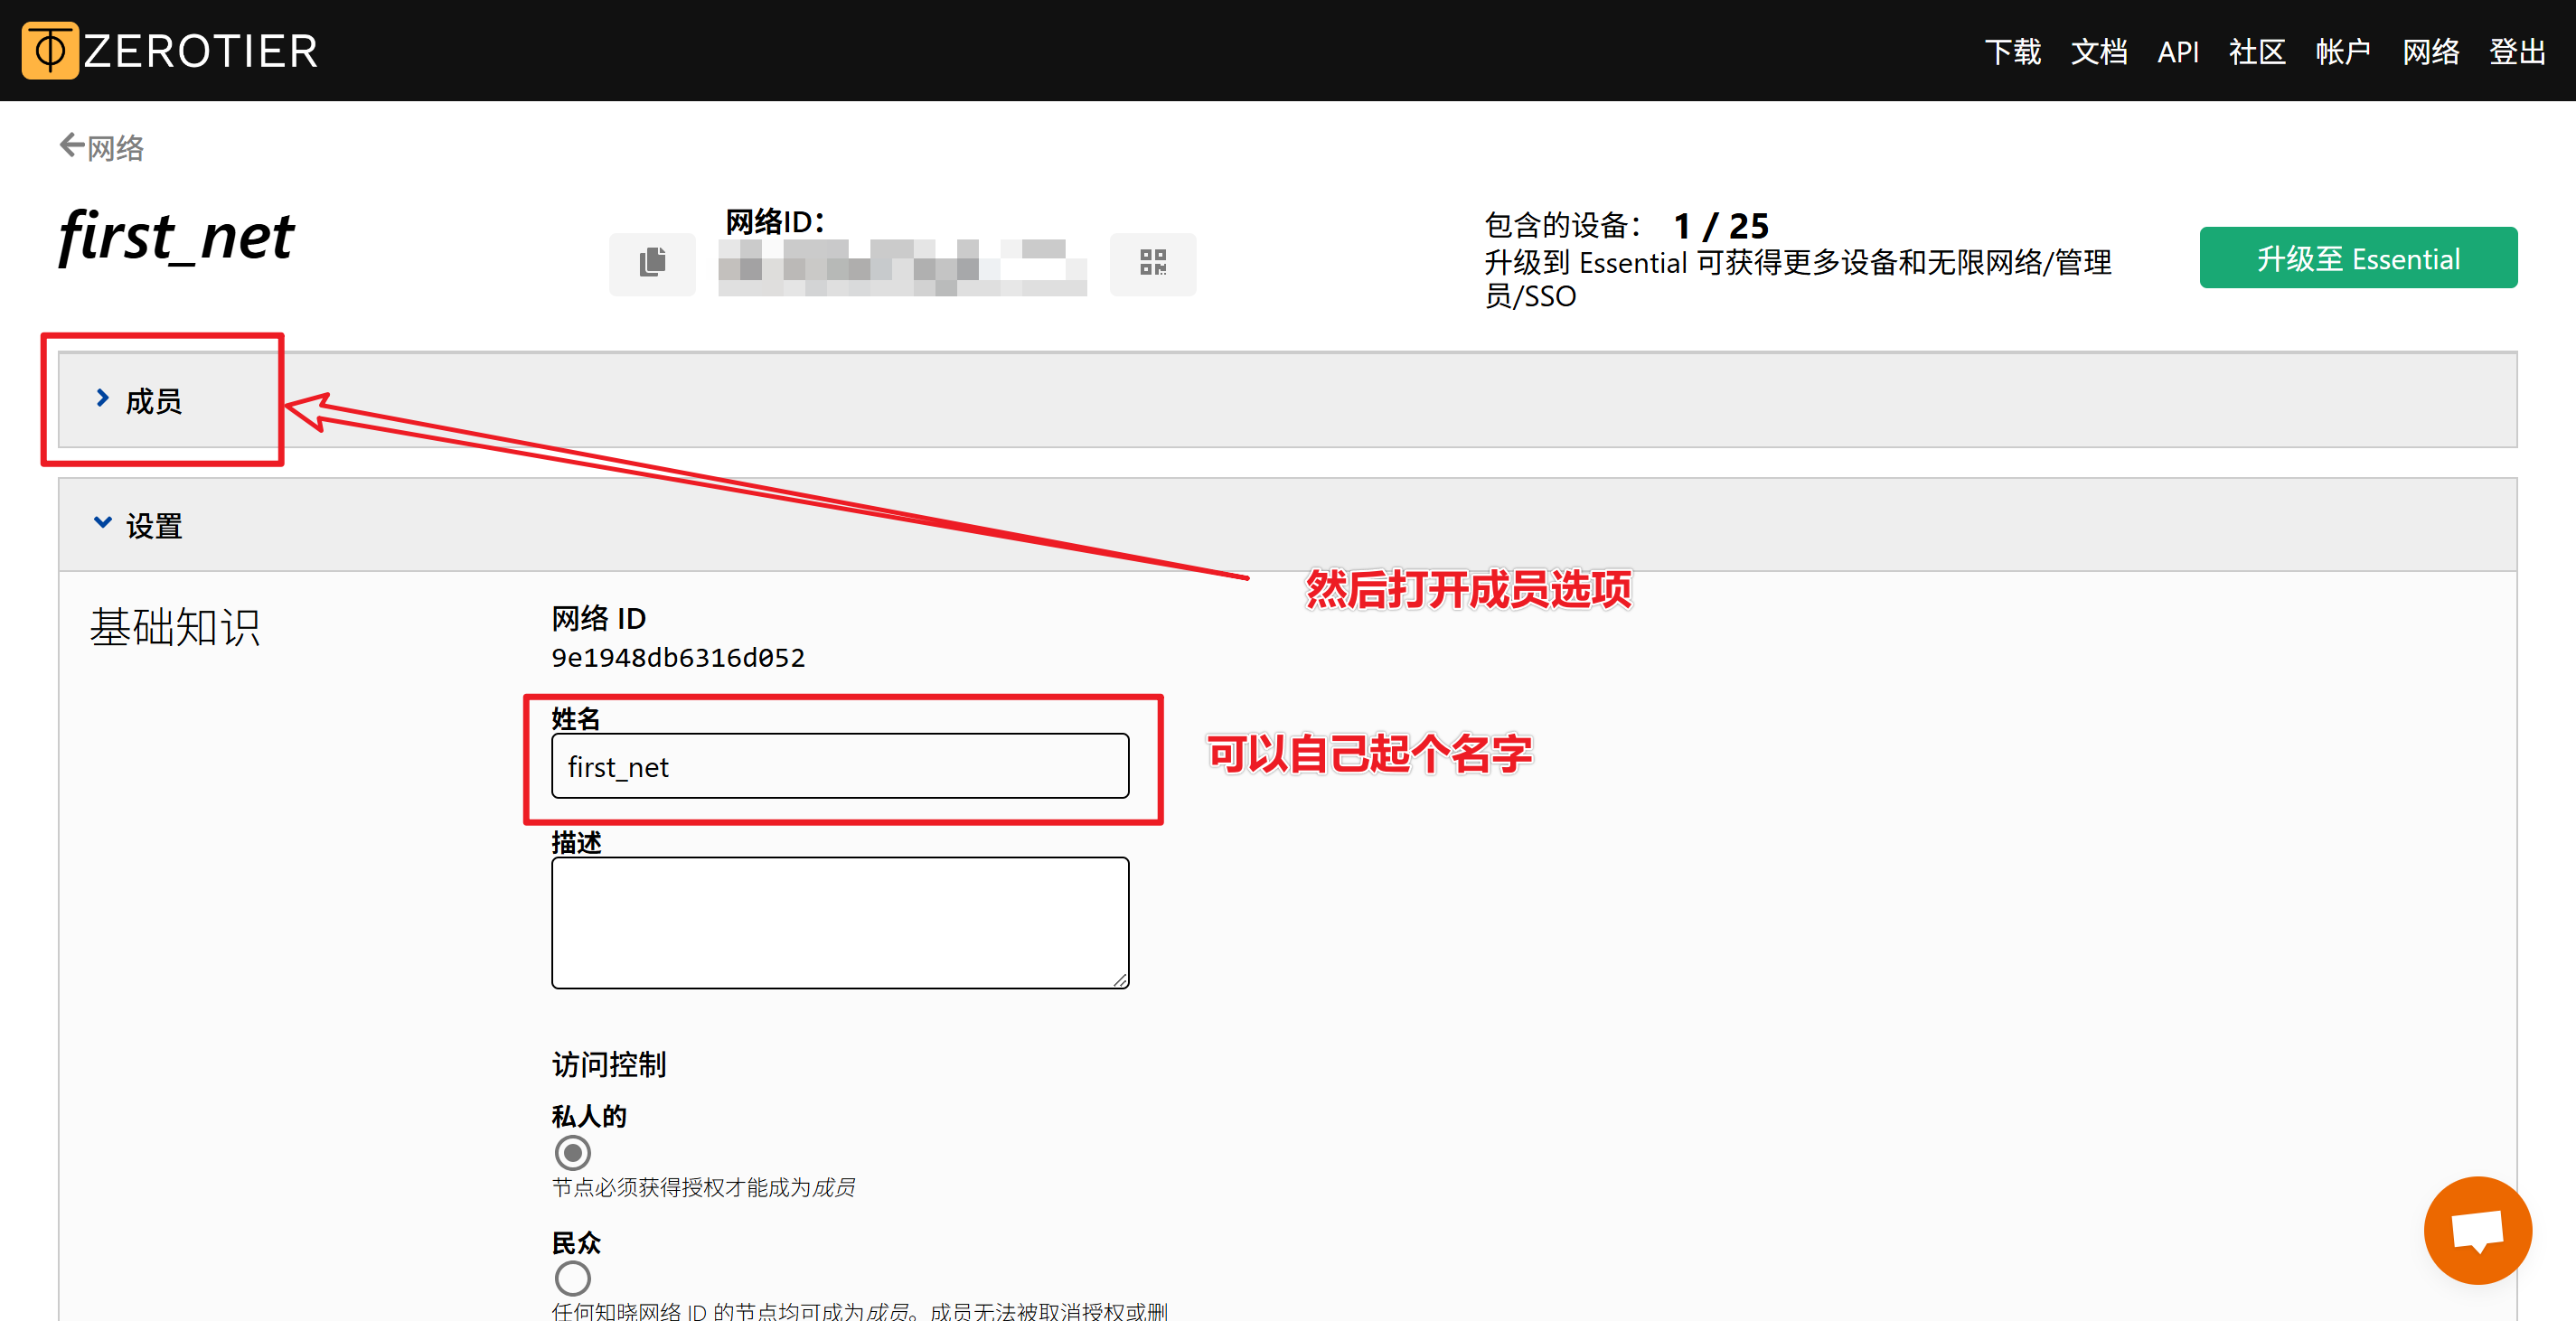Open the 下载 menu item
Image resolution: width=2576 pixels, height=1321 pixels.
tap(2012, 51)
